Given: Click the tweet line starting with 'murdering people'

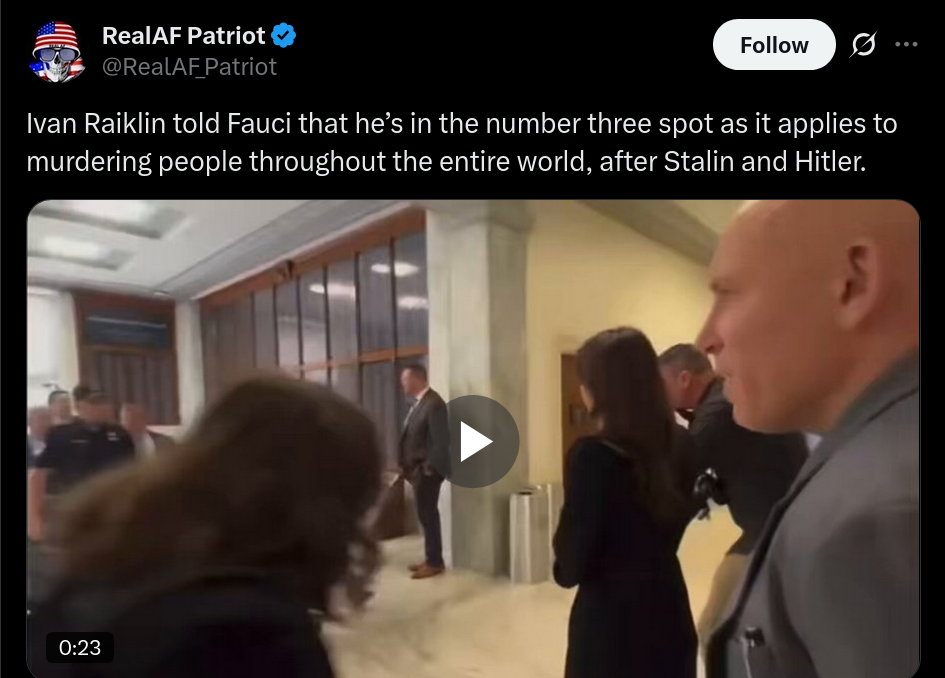Looking at the screenshot, I should tap(446, 162).
